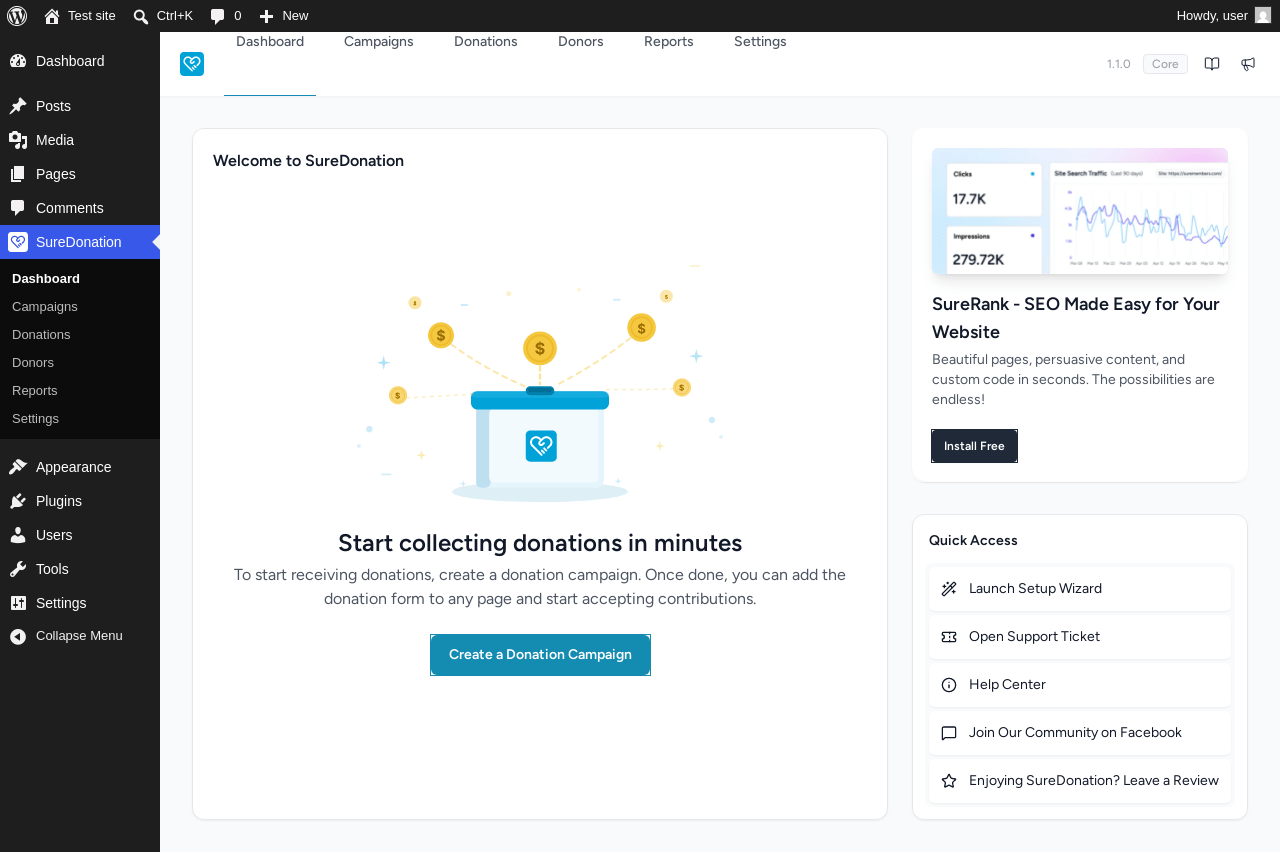The height and width of the screenshot is (852, 1280).
Task: Click Enjoying SureDonation? Leave a Review
Action: pos(1079,781)
